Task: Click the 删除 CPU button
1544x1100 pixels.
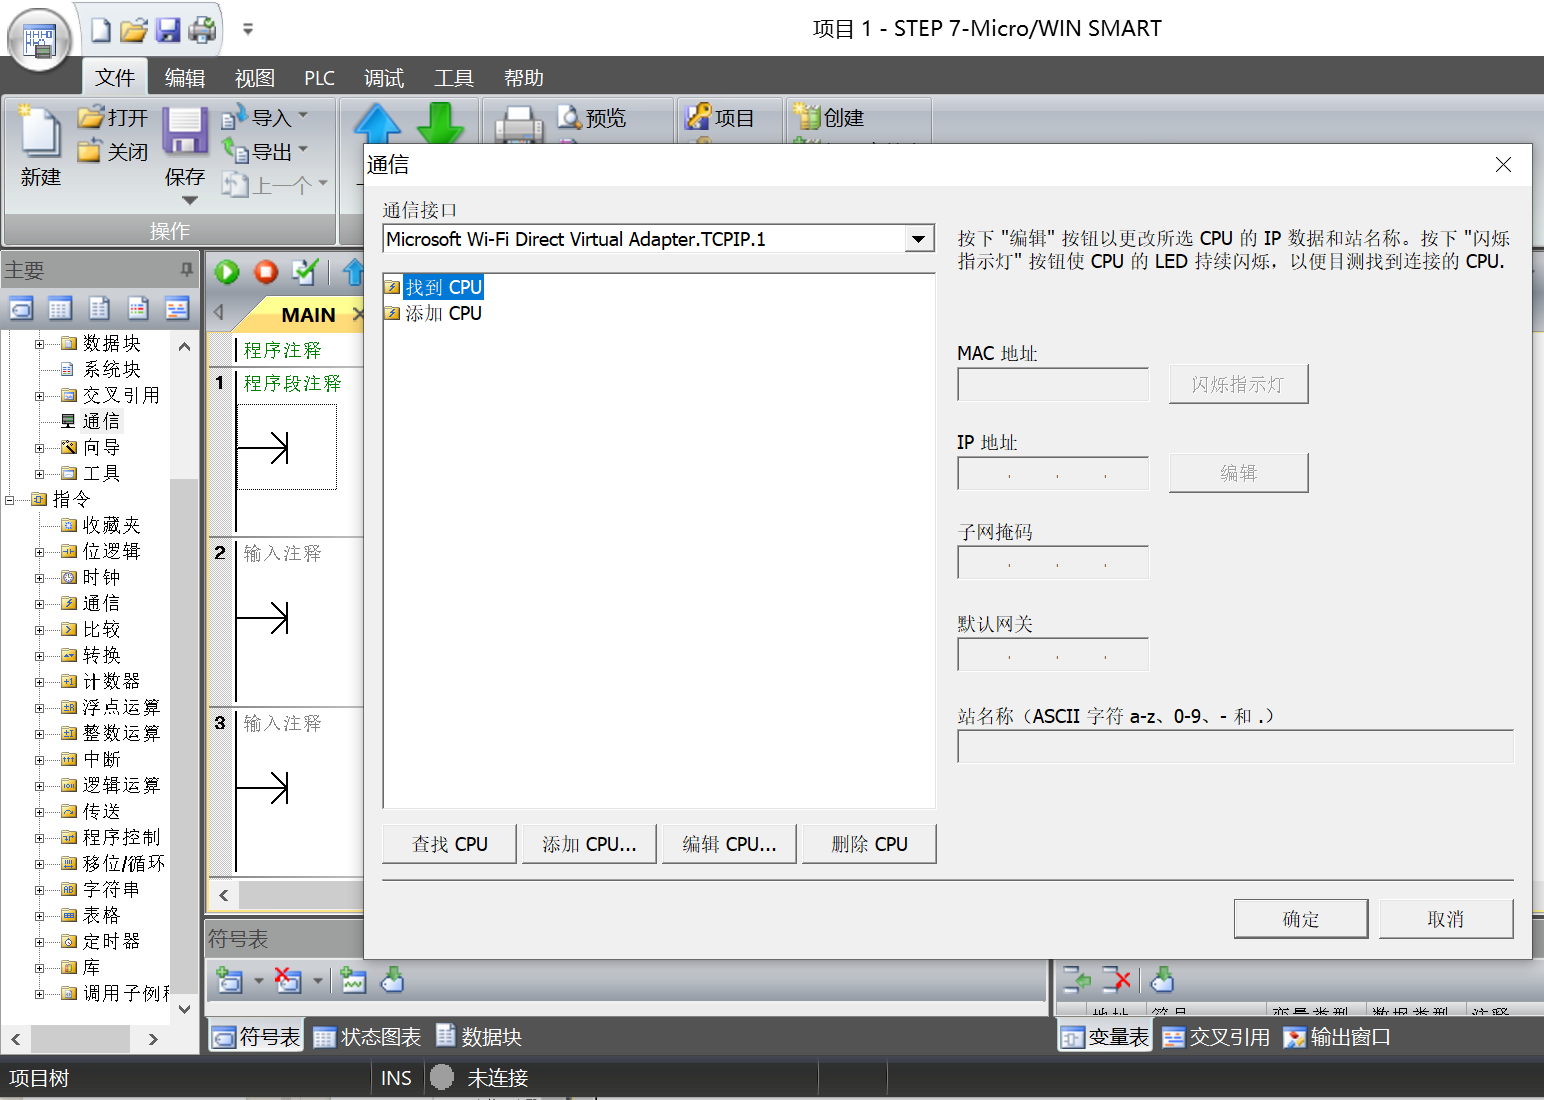Action: click(869, 844)
